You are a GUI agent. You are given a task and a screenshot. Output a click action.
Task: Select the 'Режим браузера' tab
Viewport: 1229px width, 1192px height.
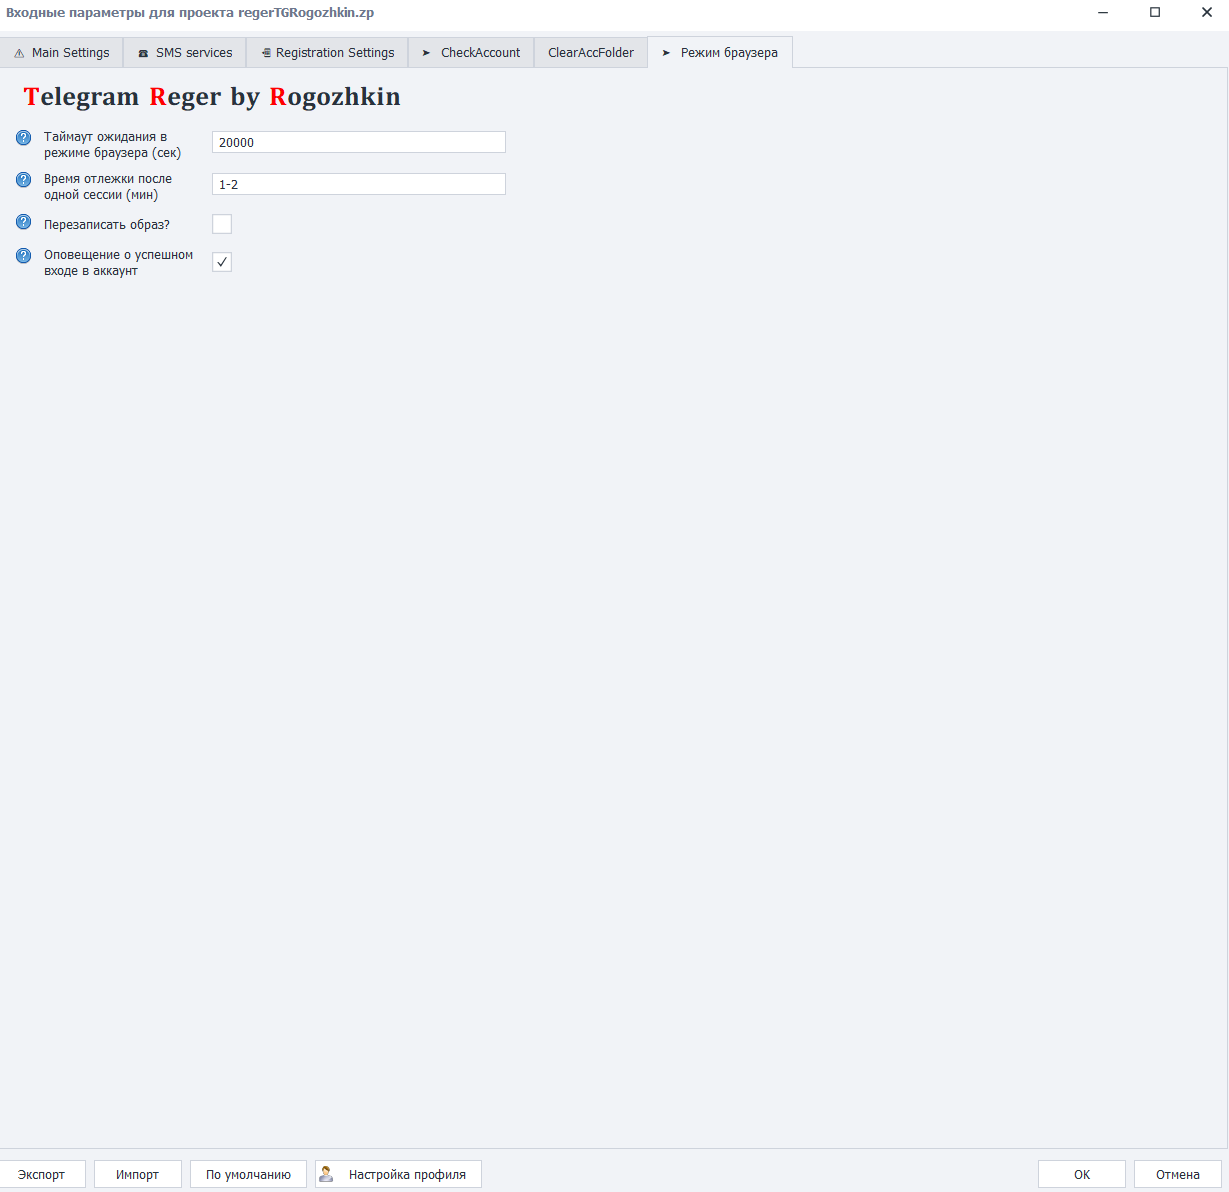(x=720, y=53)
